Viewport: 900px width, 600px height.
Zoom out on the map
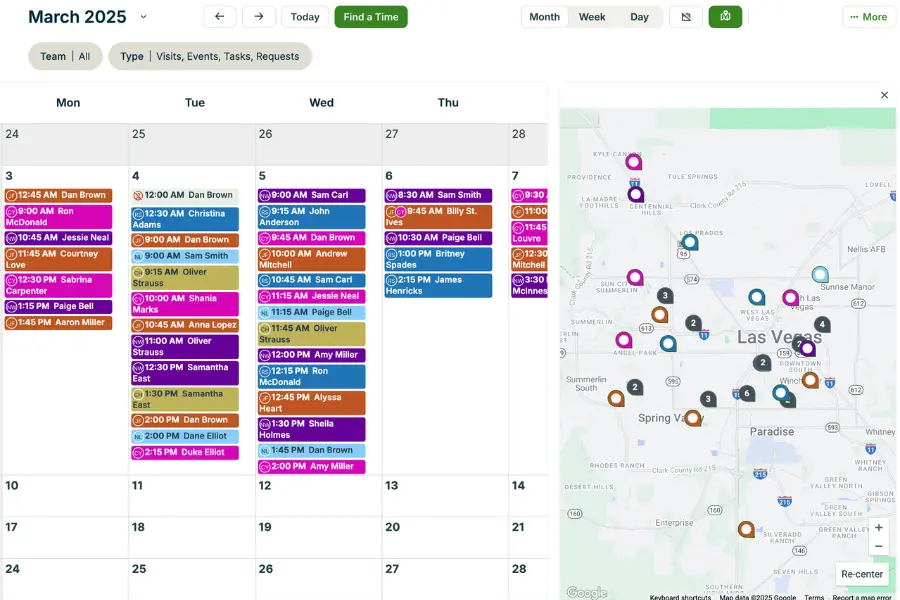point(879,547)
